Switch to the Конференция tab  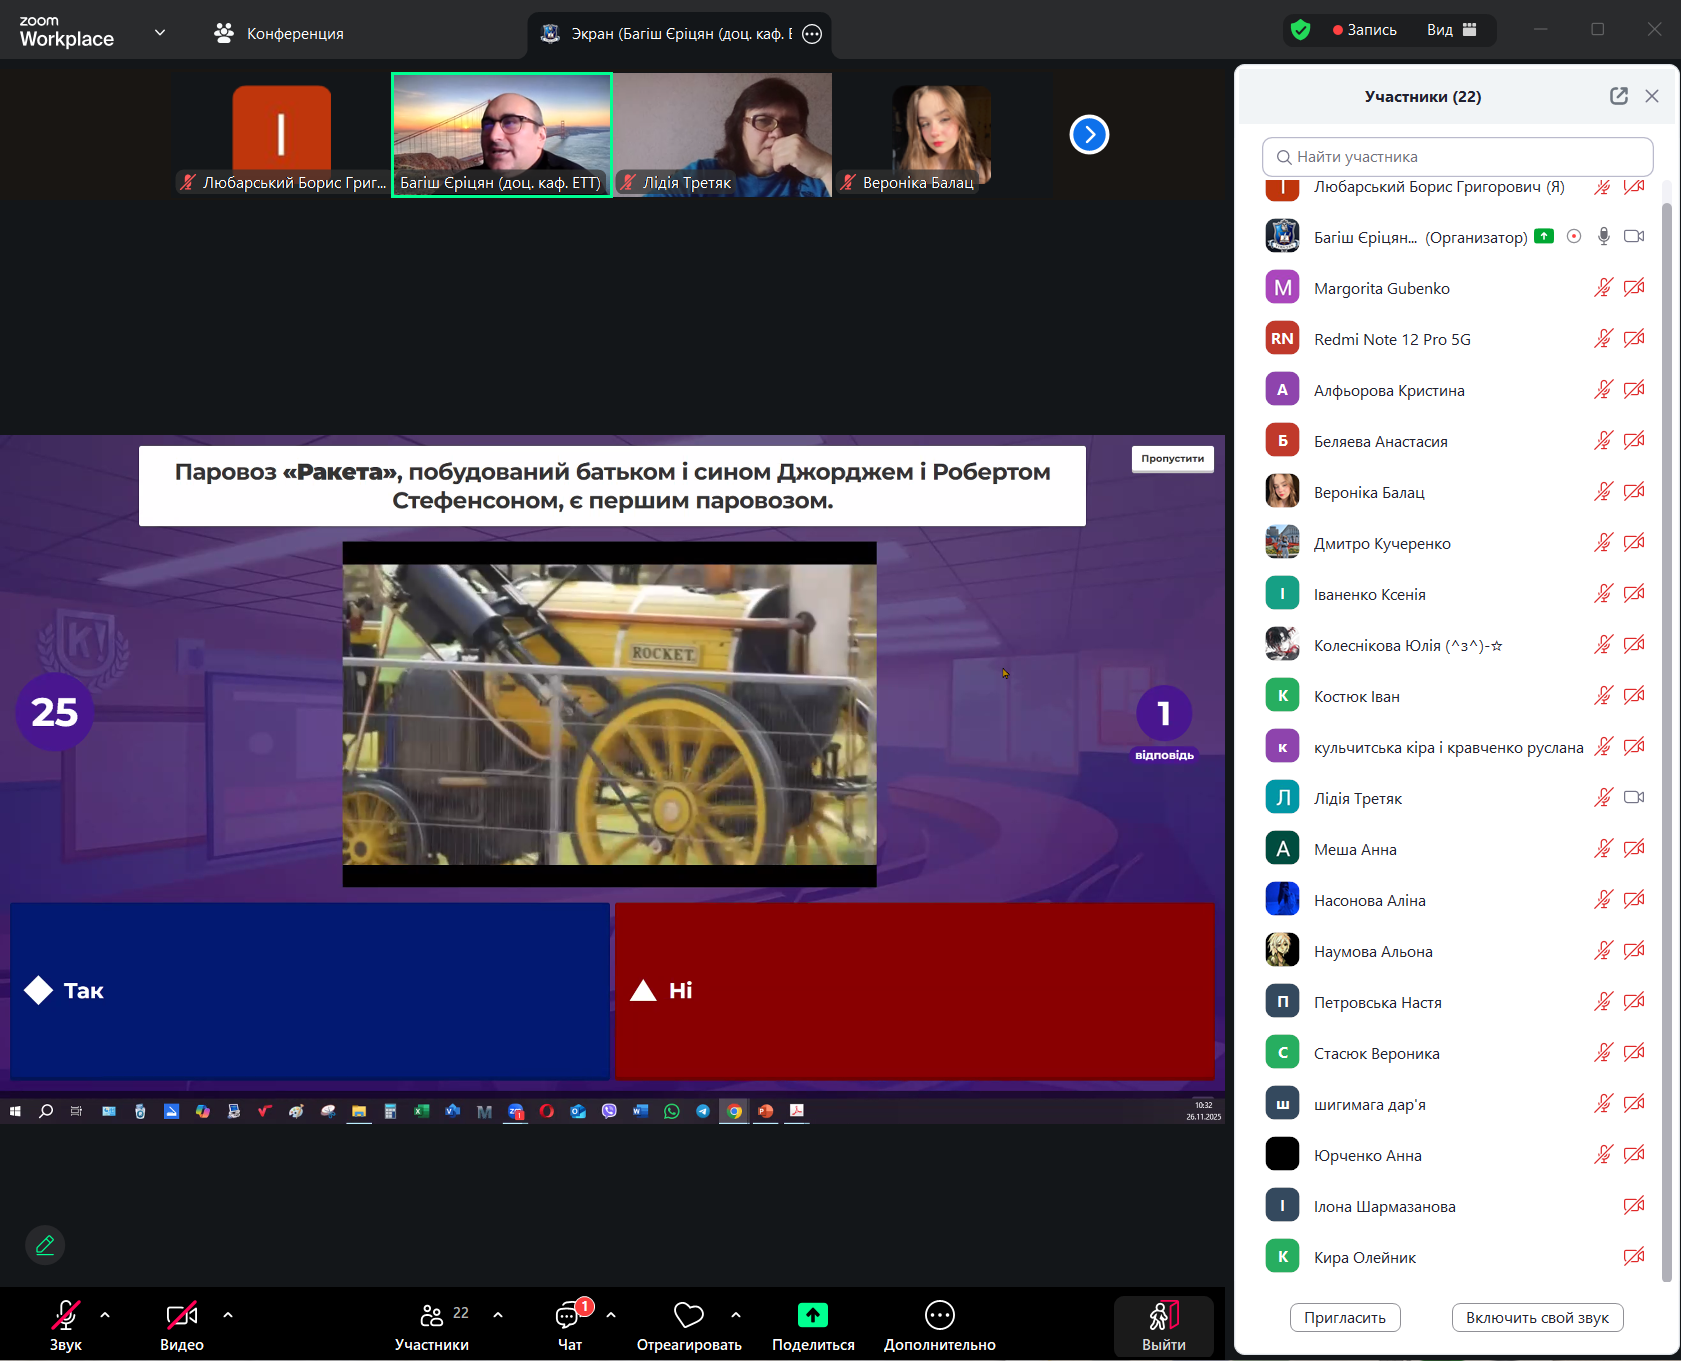tap(278, 33)
